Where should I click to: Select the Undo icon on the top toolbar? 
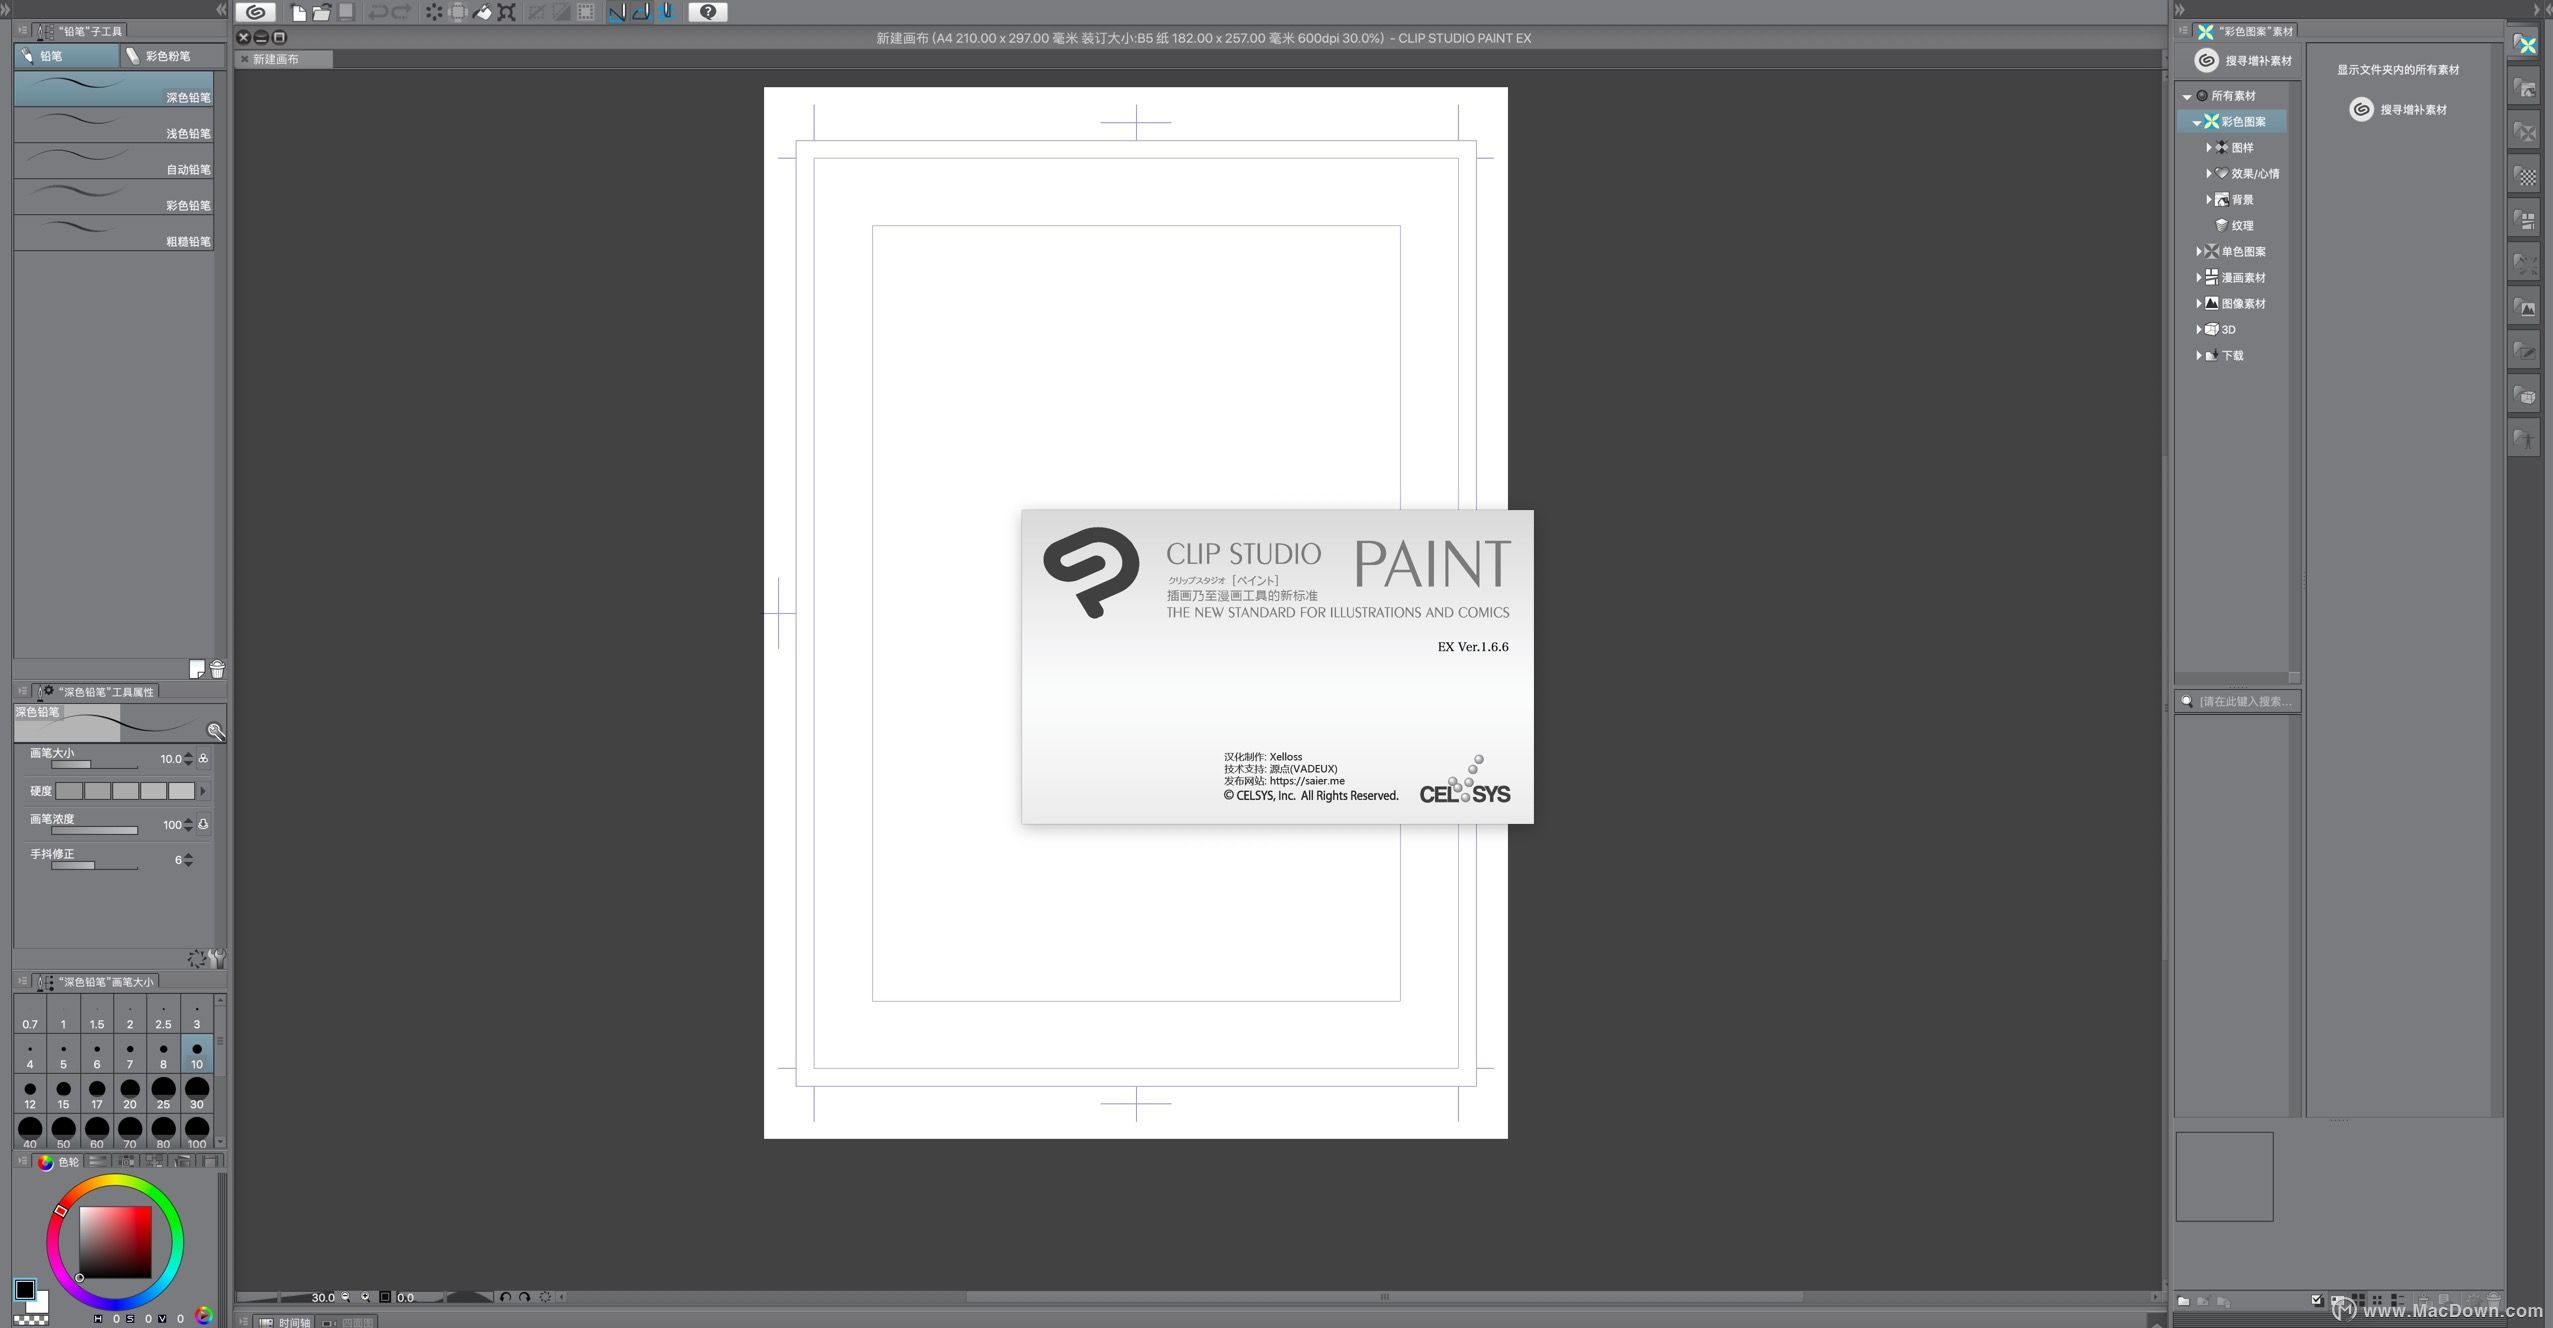click(x=377, y=11)
